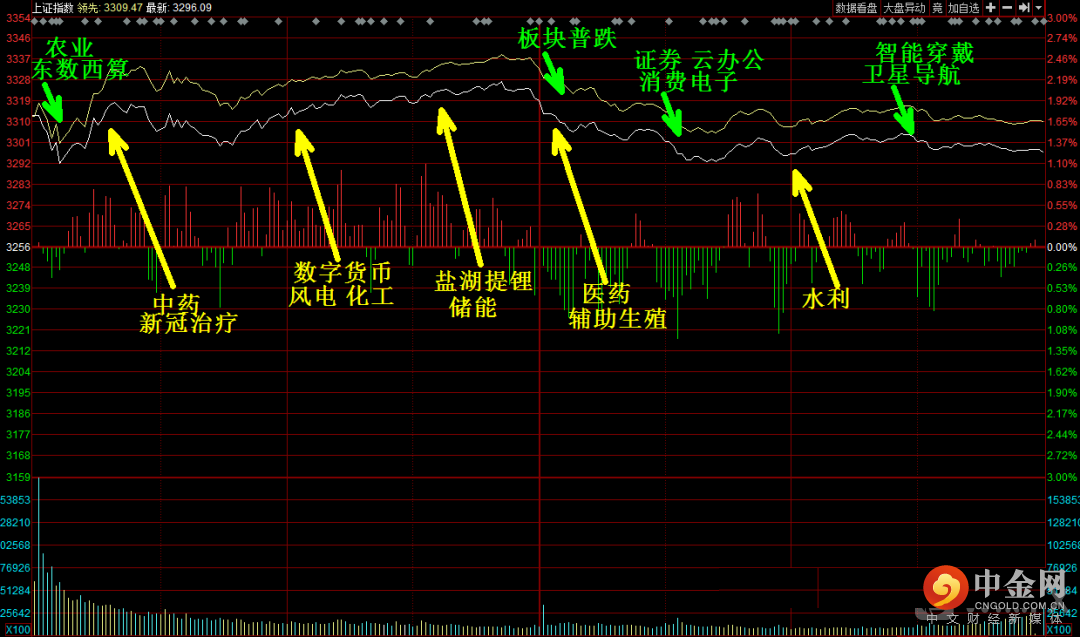1080x637 pixels.
Task: Click the 25642 volume label on left axis
Action: (x=15, y=613)
